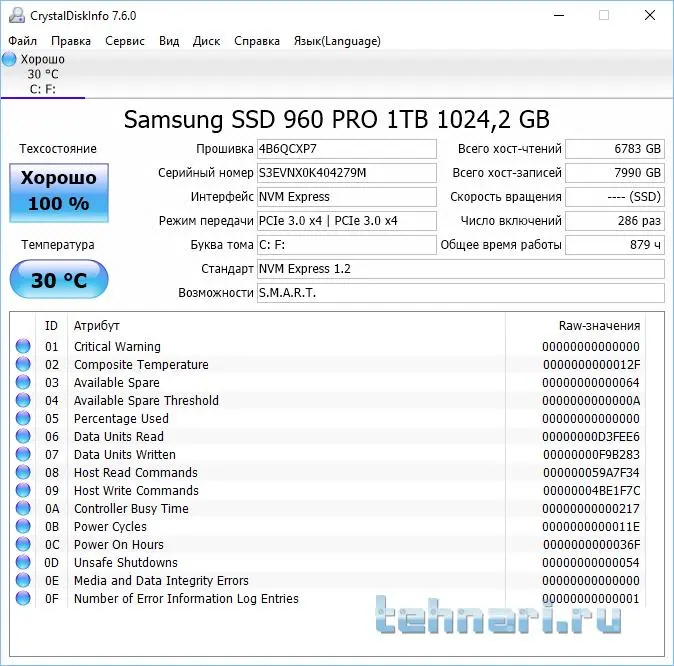
Task: Select the Power On Hours attribute name
Action: click(119, 545)
